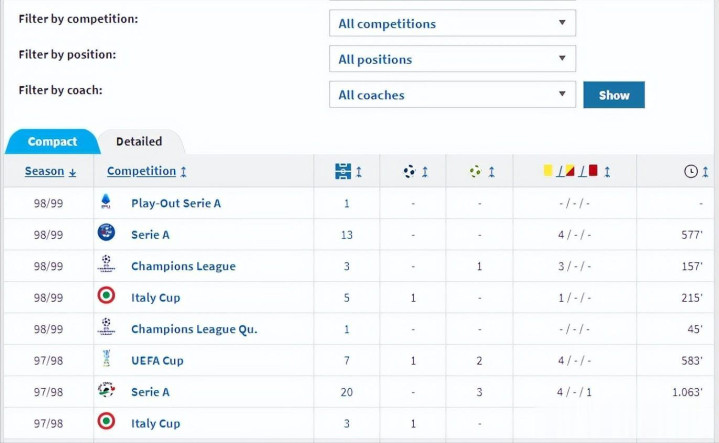
Task: Switch to the Detailed tab
Action: (x=139, y=142)
